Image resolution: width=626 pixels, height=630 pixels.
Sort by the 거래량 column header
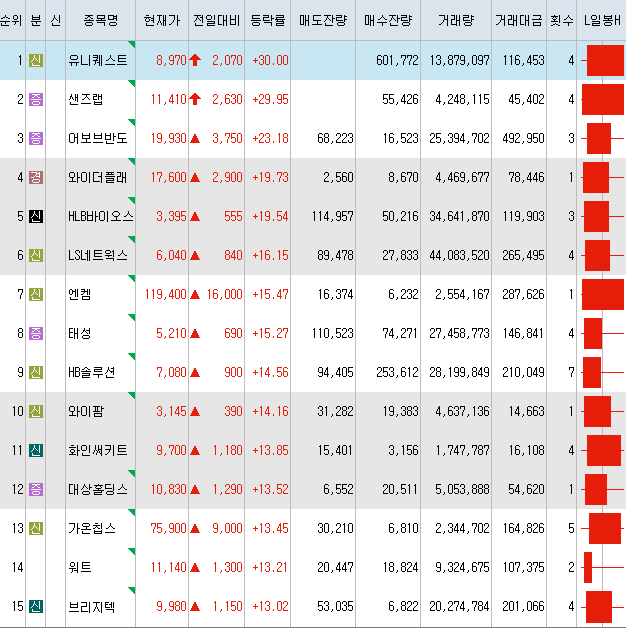coord(456,20)
